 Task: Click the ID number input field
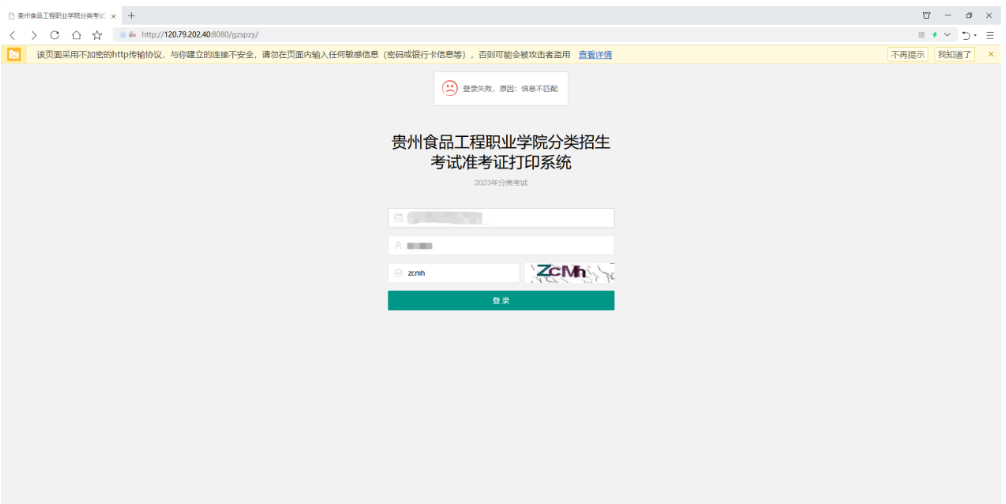501,218
